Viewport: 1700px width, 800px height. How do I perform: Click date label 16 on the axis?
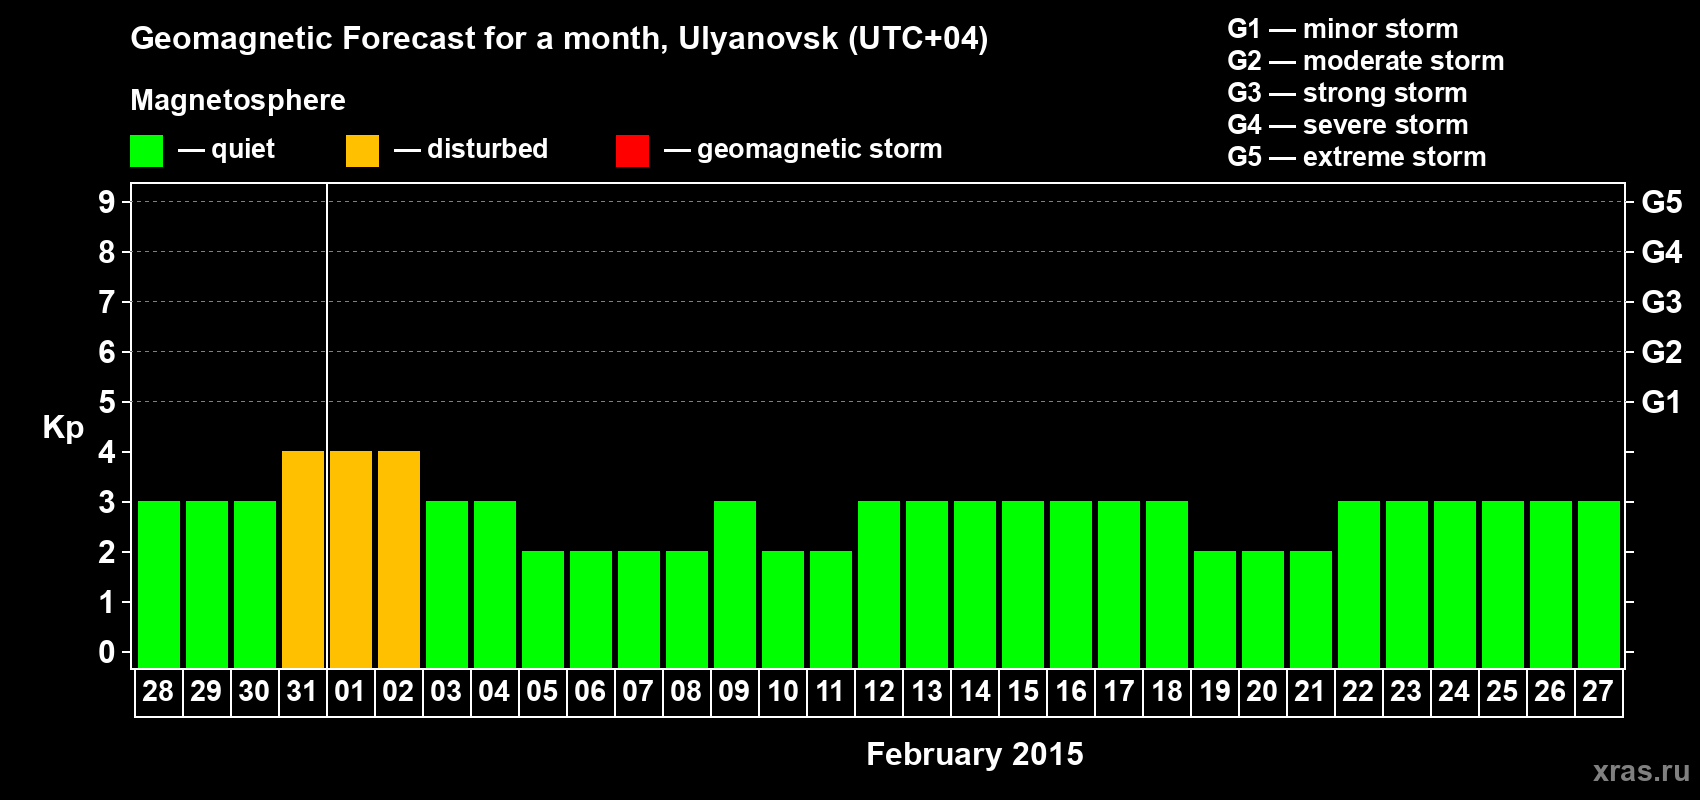(1071, 692)
